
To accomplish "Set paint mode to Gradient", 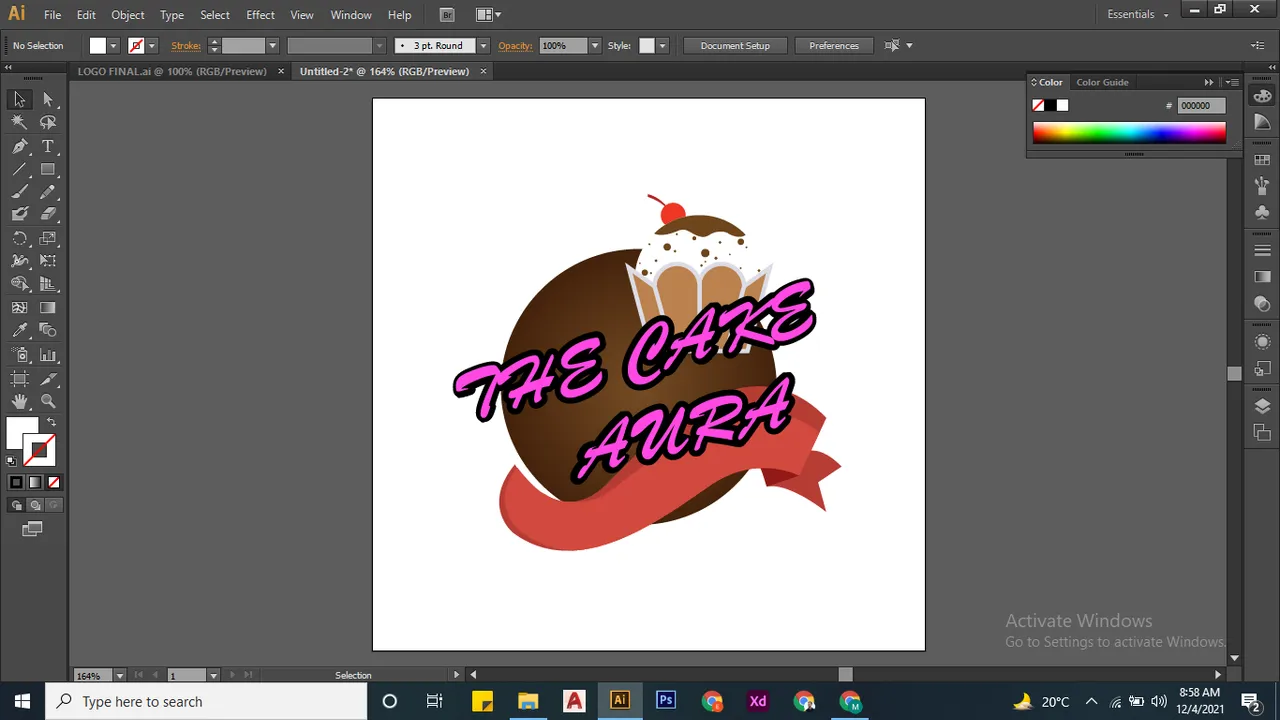I will [35, 483].
